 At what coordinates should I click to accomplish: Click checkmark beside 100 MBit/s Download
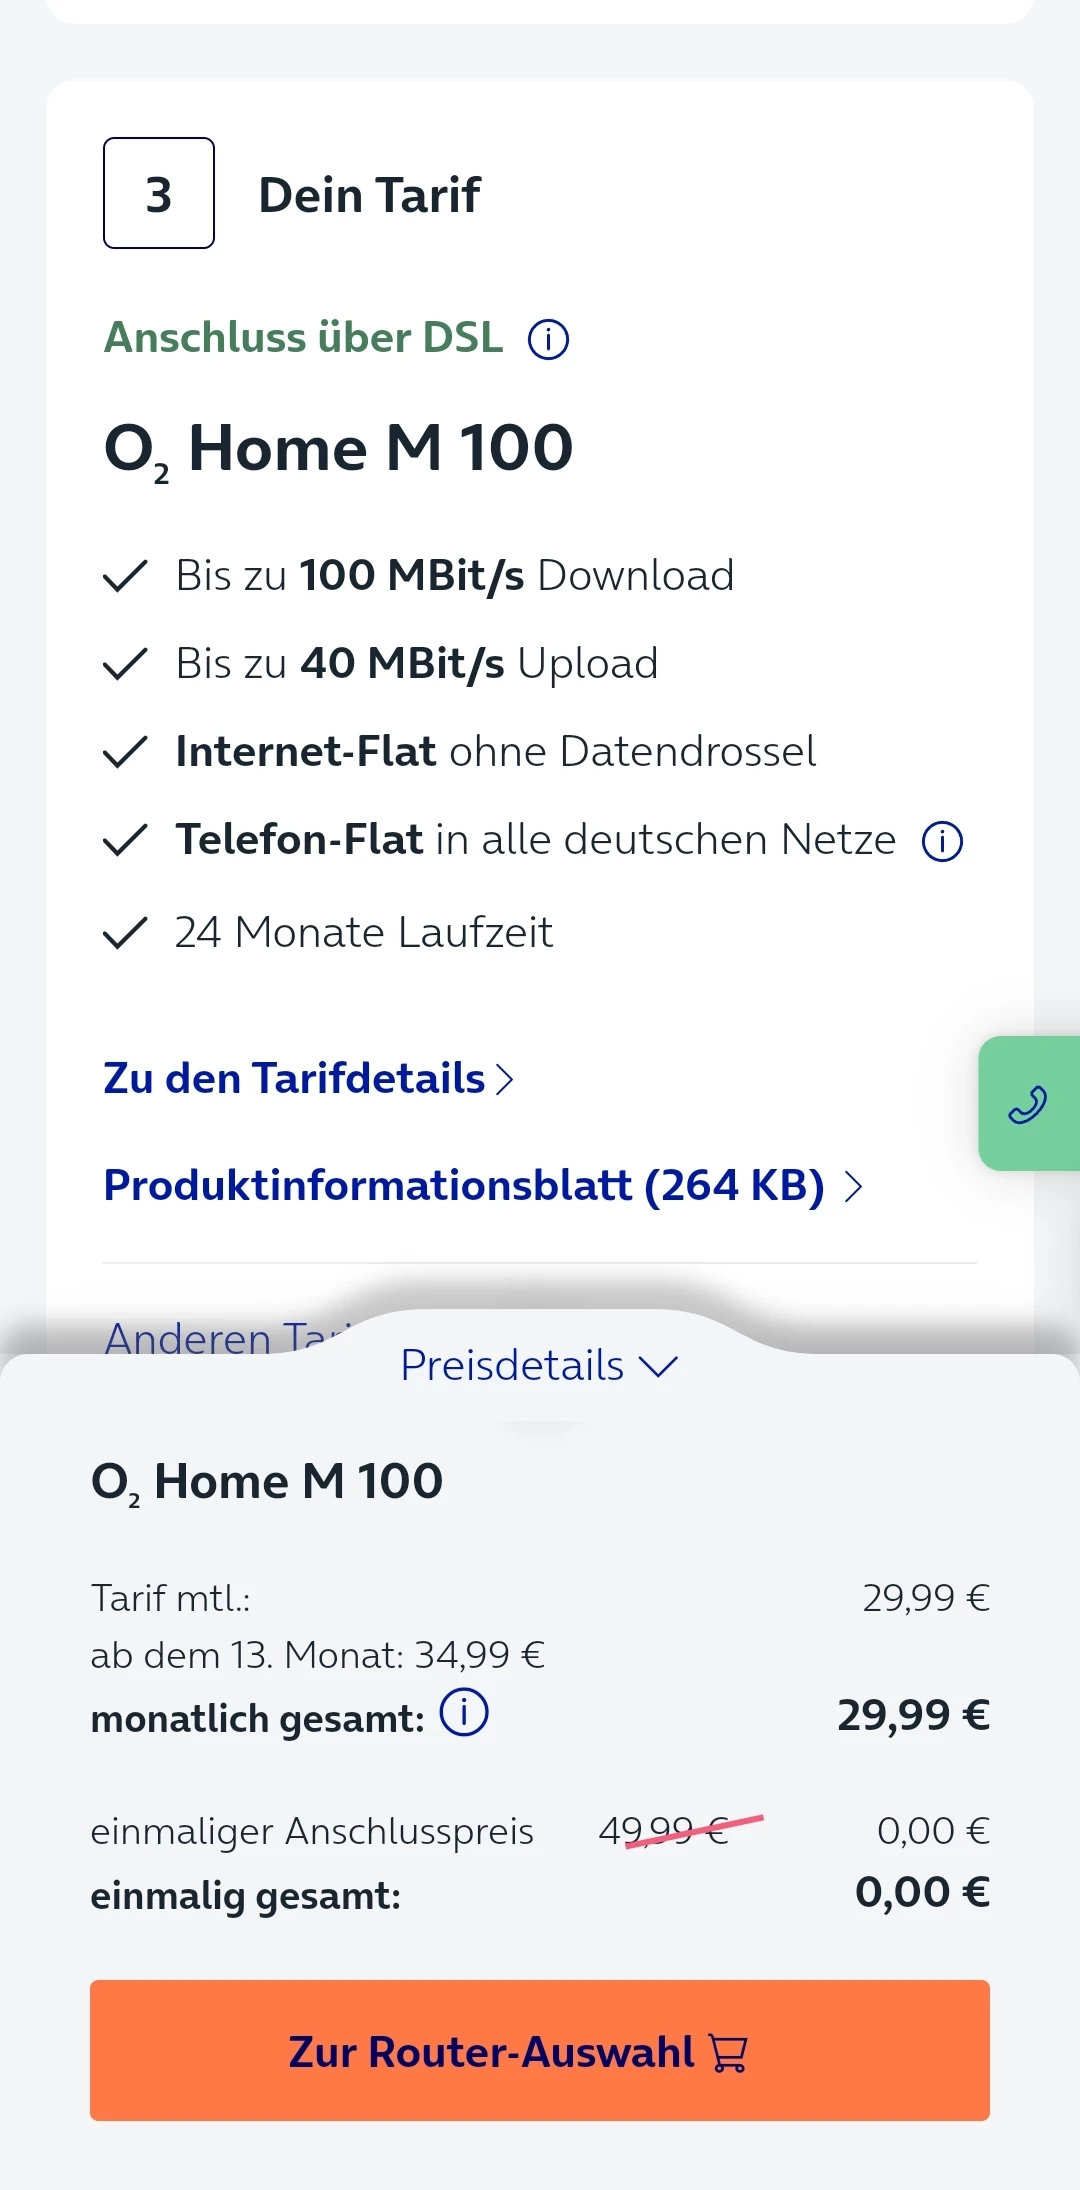pyautogui.click(x=125, y=576)
